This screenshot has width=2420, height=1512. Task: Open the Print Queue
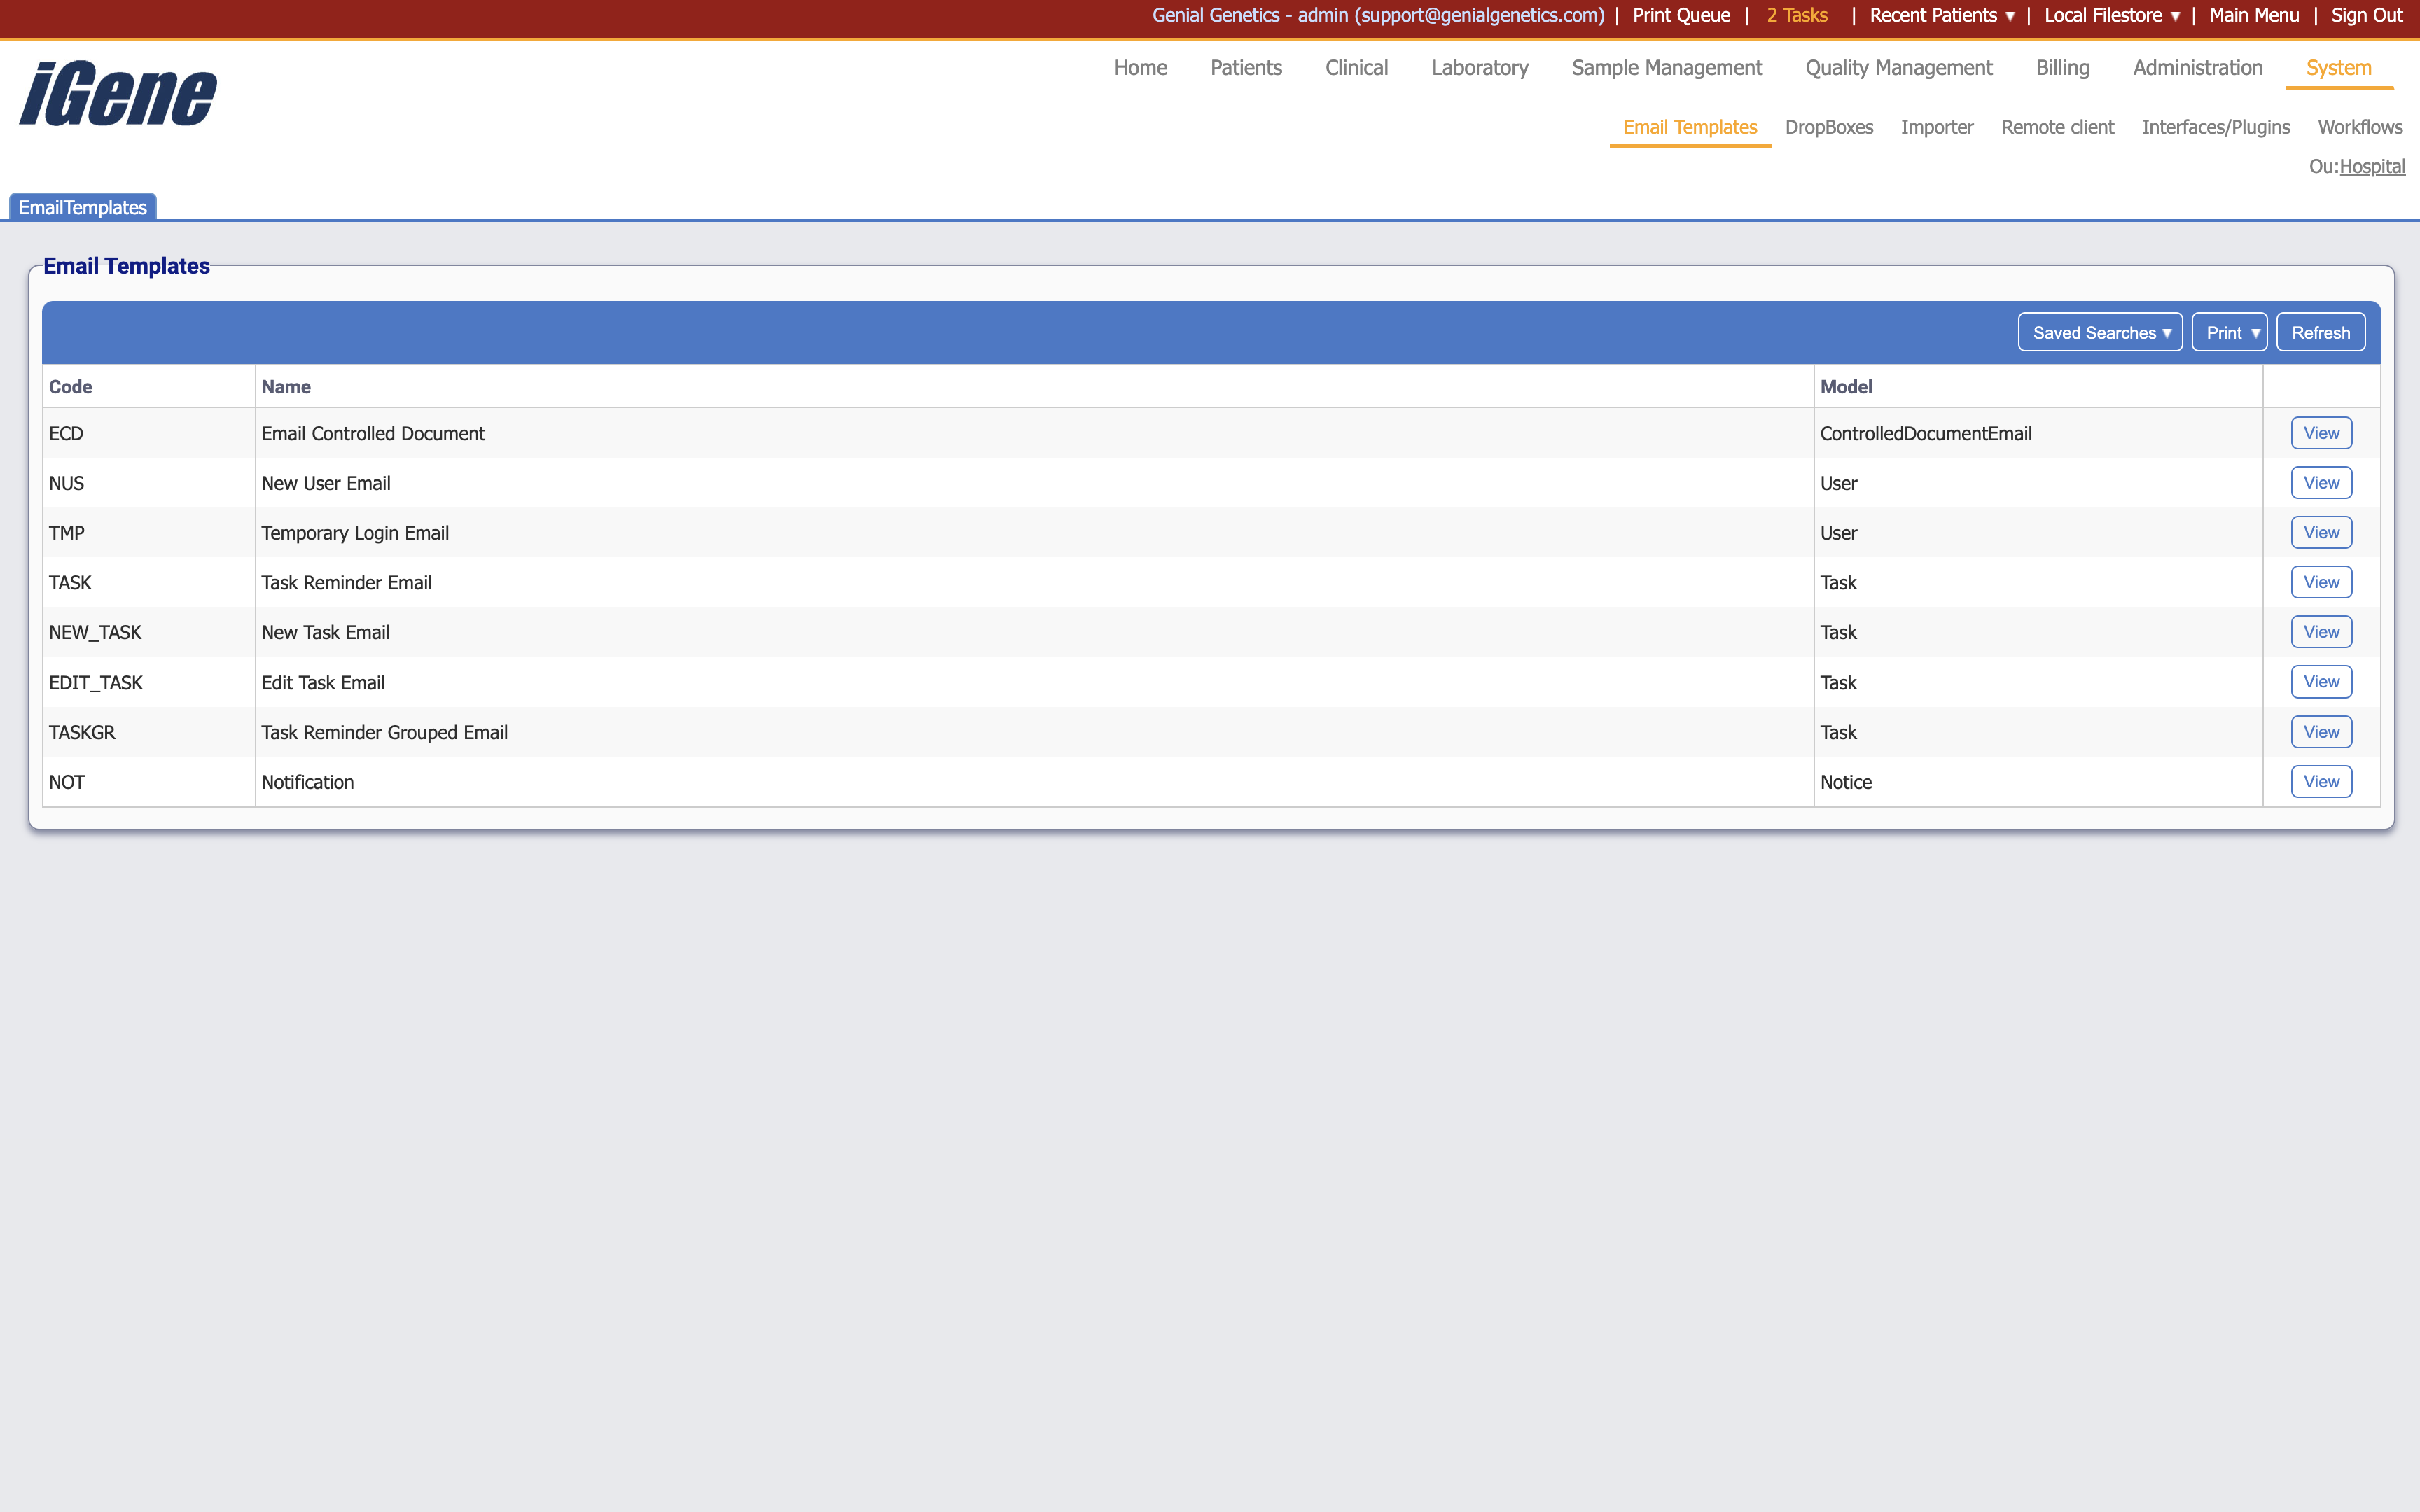[1680, 15]
